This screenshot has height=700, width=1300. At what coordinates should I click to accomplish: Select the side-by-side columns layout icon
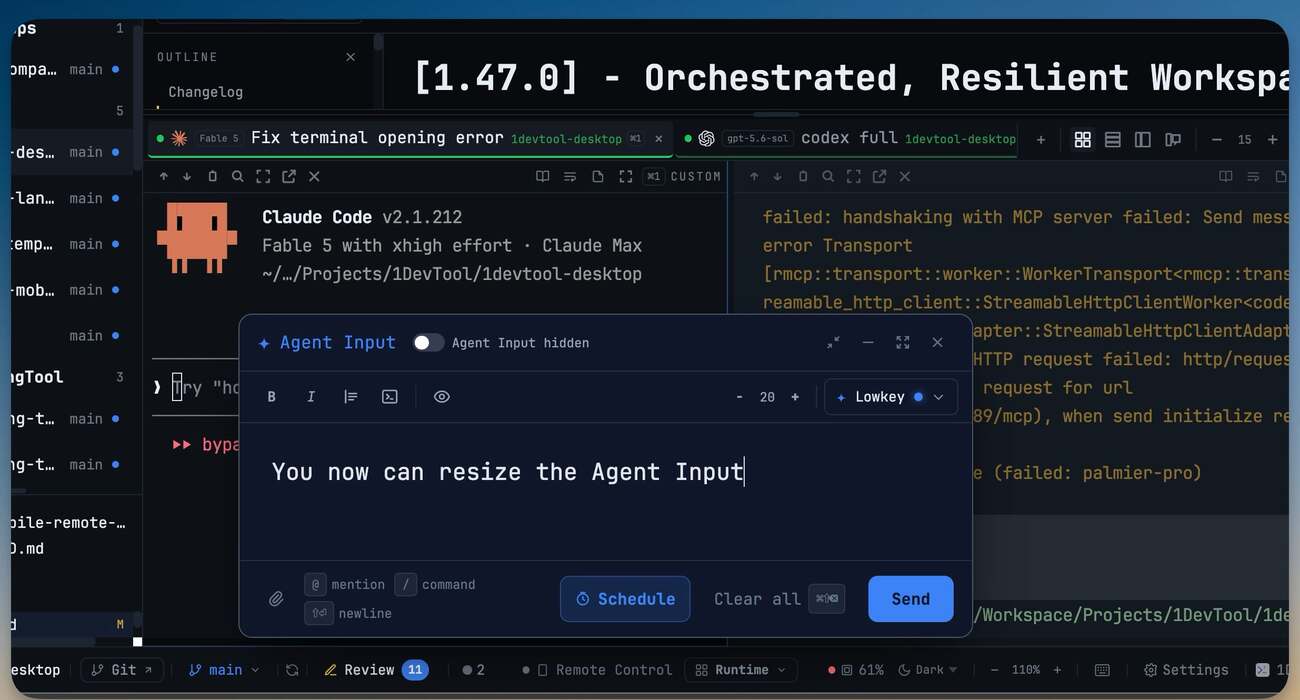tap(1143, 140)
